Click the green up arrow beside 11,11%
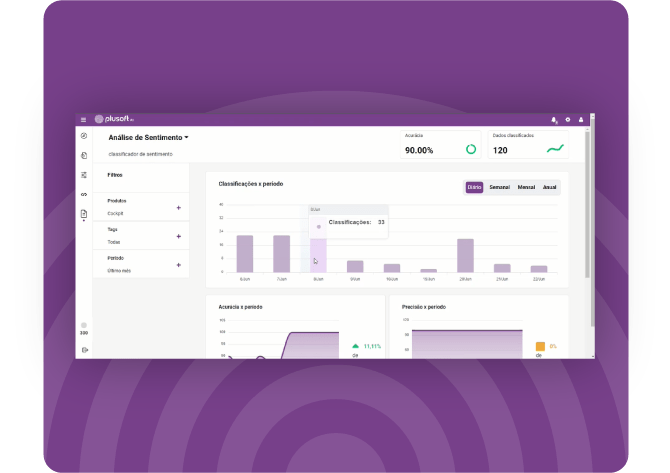The height and width of the screenshot is (473, 670). (x=356, y=346)
